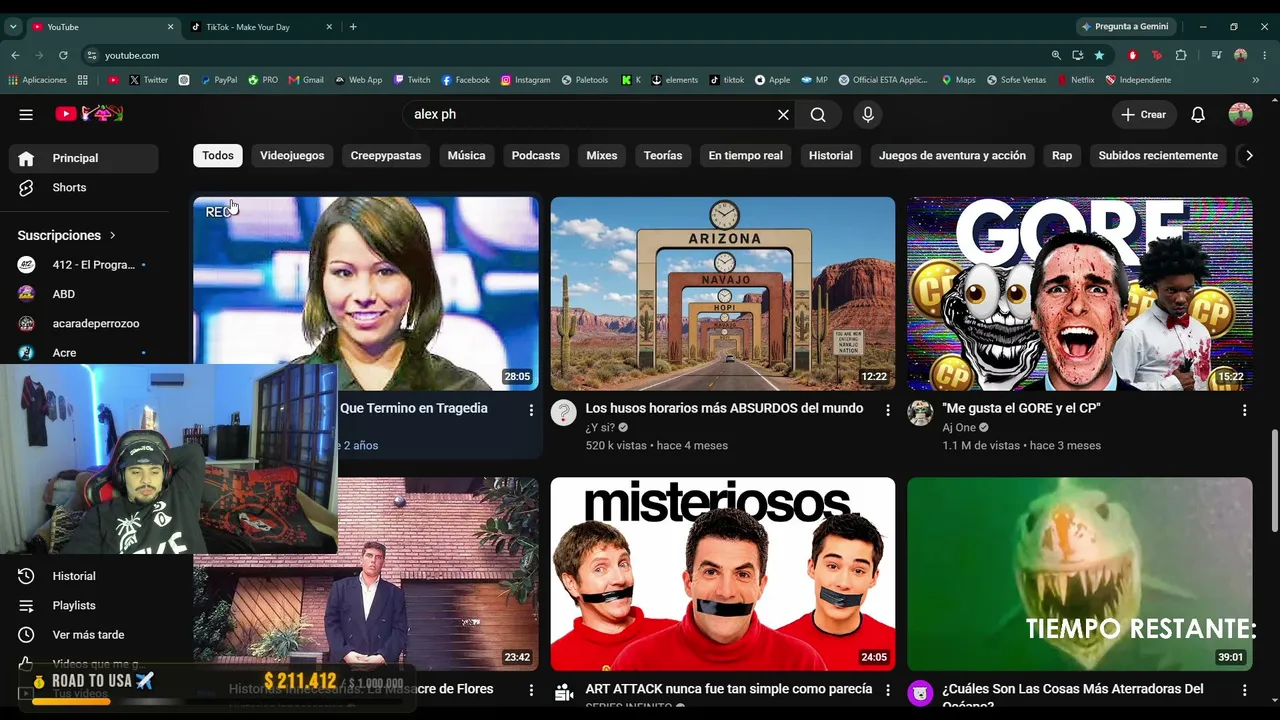The width and height of the screenshot is (1280, 720).
Task: Open Chrome media controls icon
Action: point(1216,55)
